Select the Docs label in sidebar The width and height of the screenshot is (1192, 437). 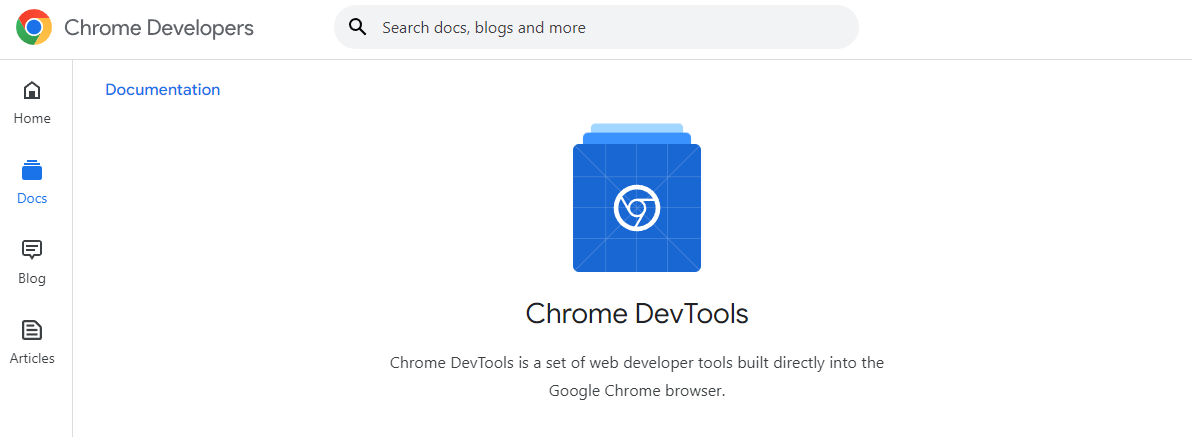pyautogui.click(x=32, y=198)
